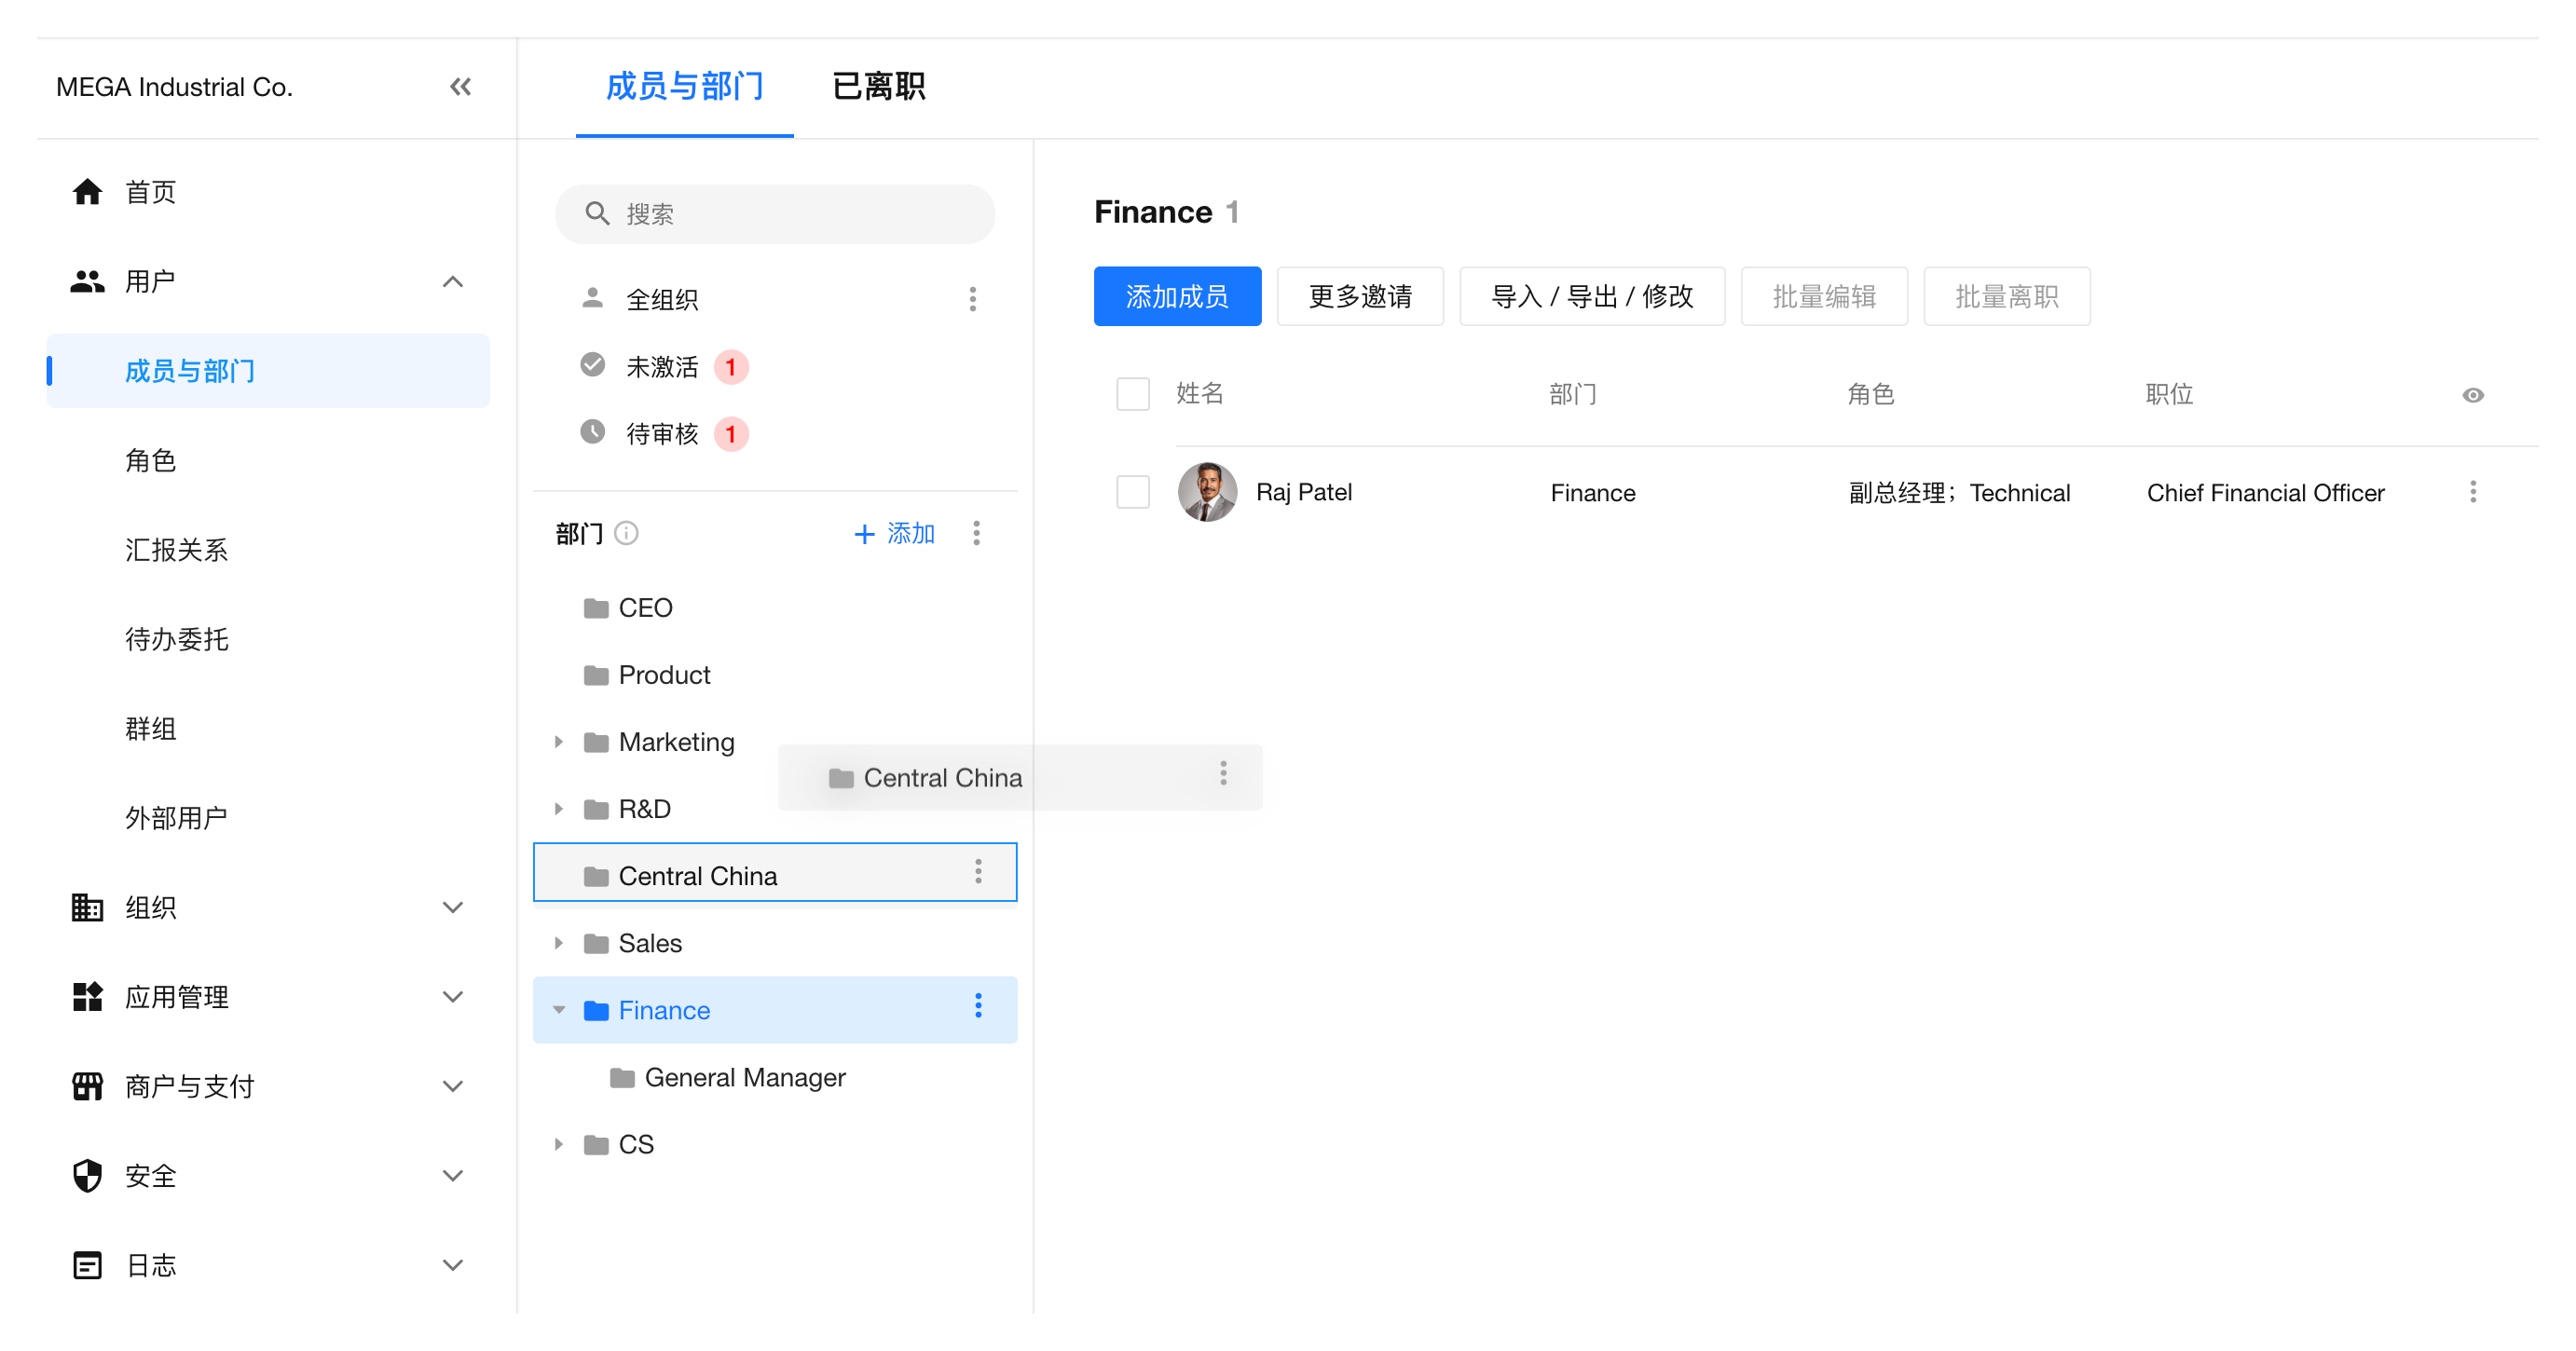Viewport: 2576px width, 1351px height.
Task: Click 添加 link to add department
Action: 894,533
